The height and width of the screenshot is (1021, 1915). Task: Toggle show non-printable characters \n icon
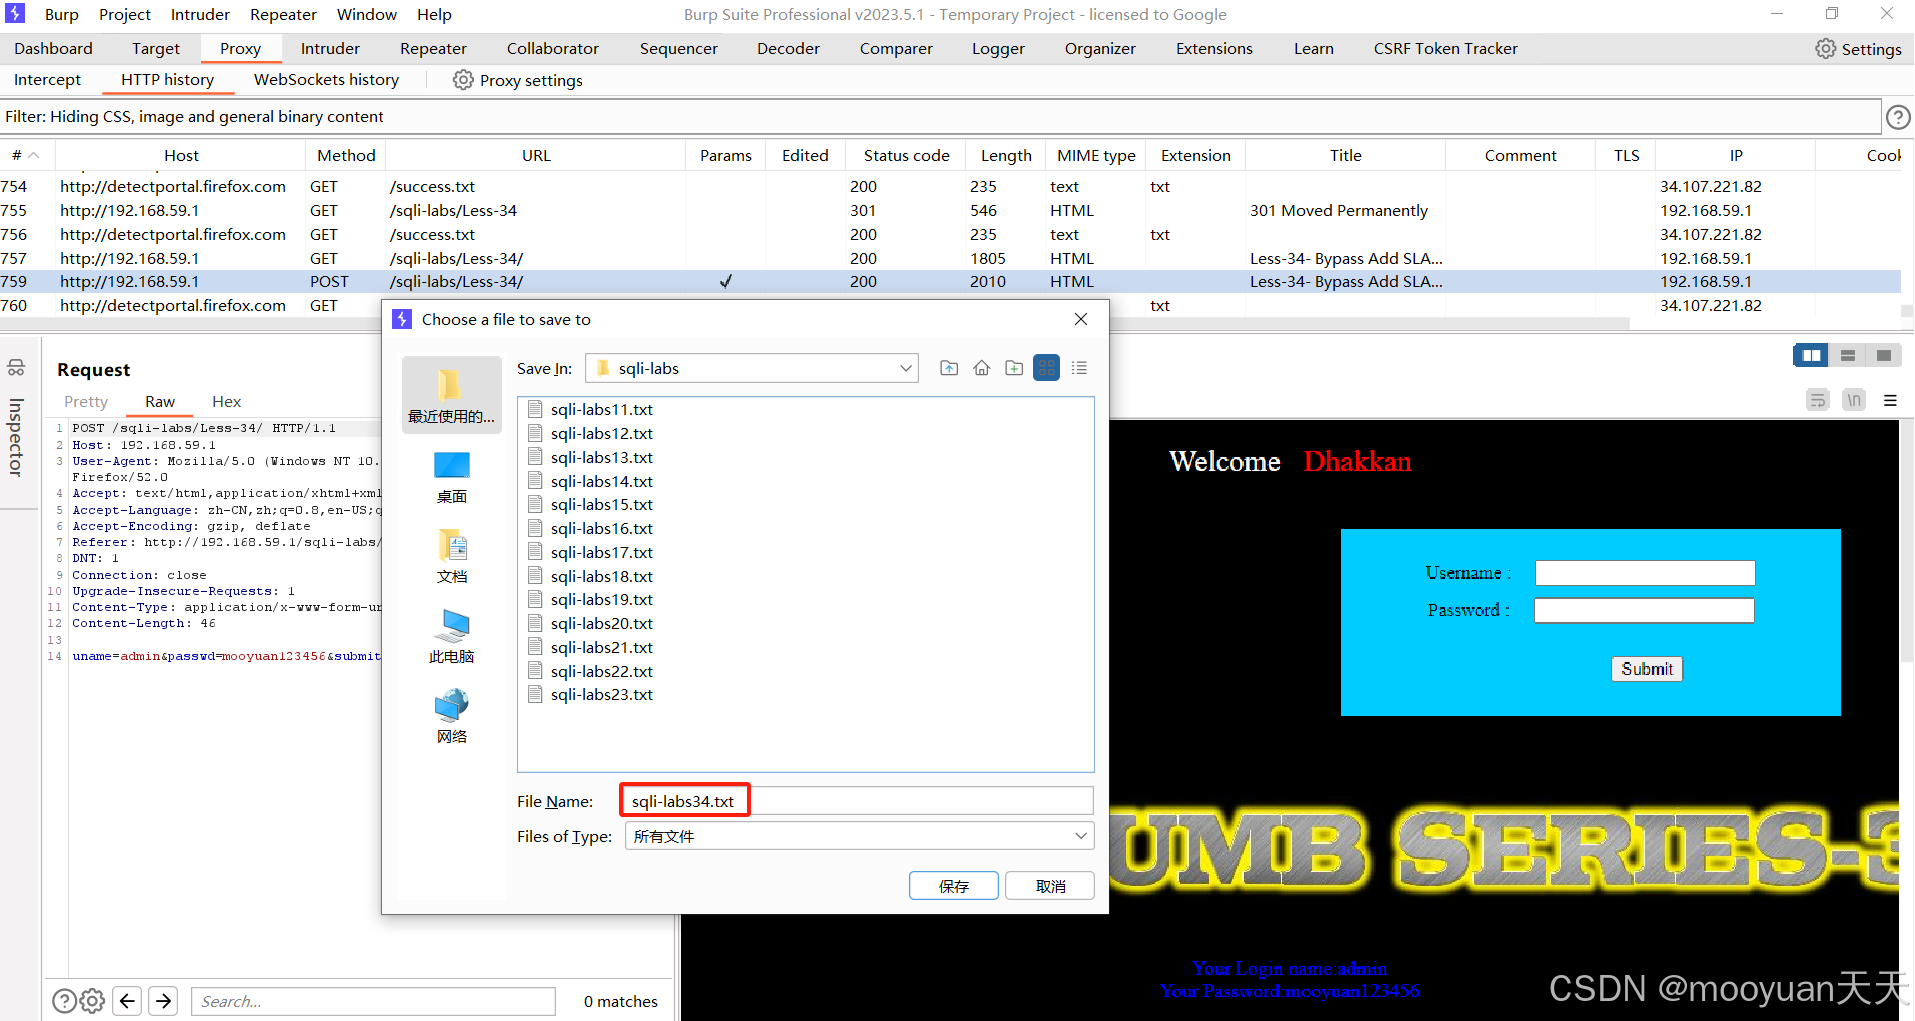pyautogui.click(x=1854, y=400)
